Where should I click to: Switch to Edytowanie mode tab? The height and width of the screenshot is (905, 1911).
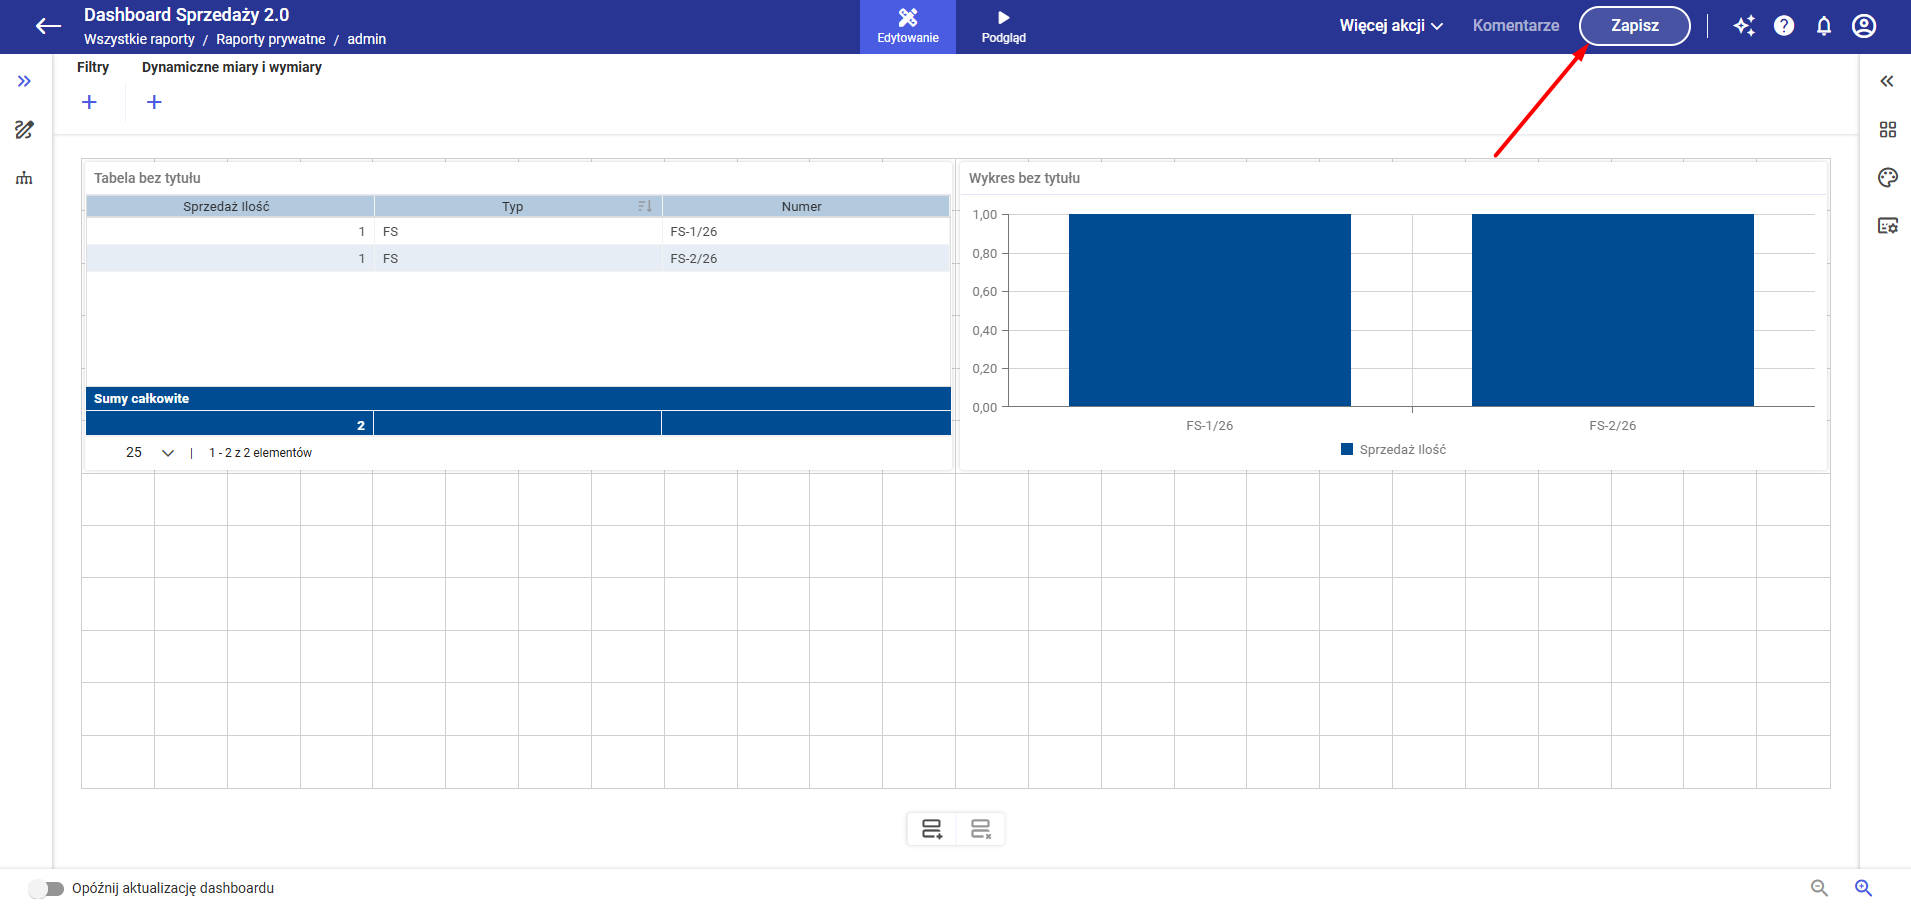click(908, 27)
